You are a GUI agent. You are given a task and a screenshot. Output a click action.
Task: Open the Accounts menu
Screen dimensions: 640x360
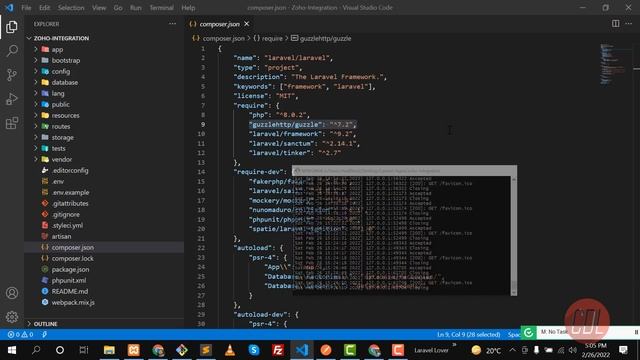click(12, 293)
